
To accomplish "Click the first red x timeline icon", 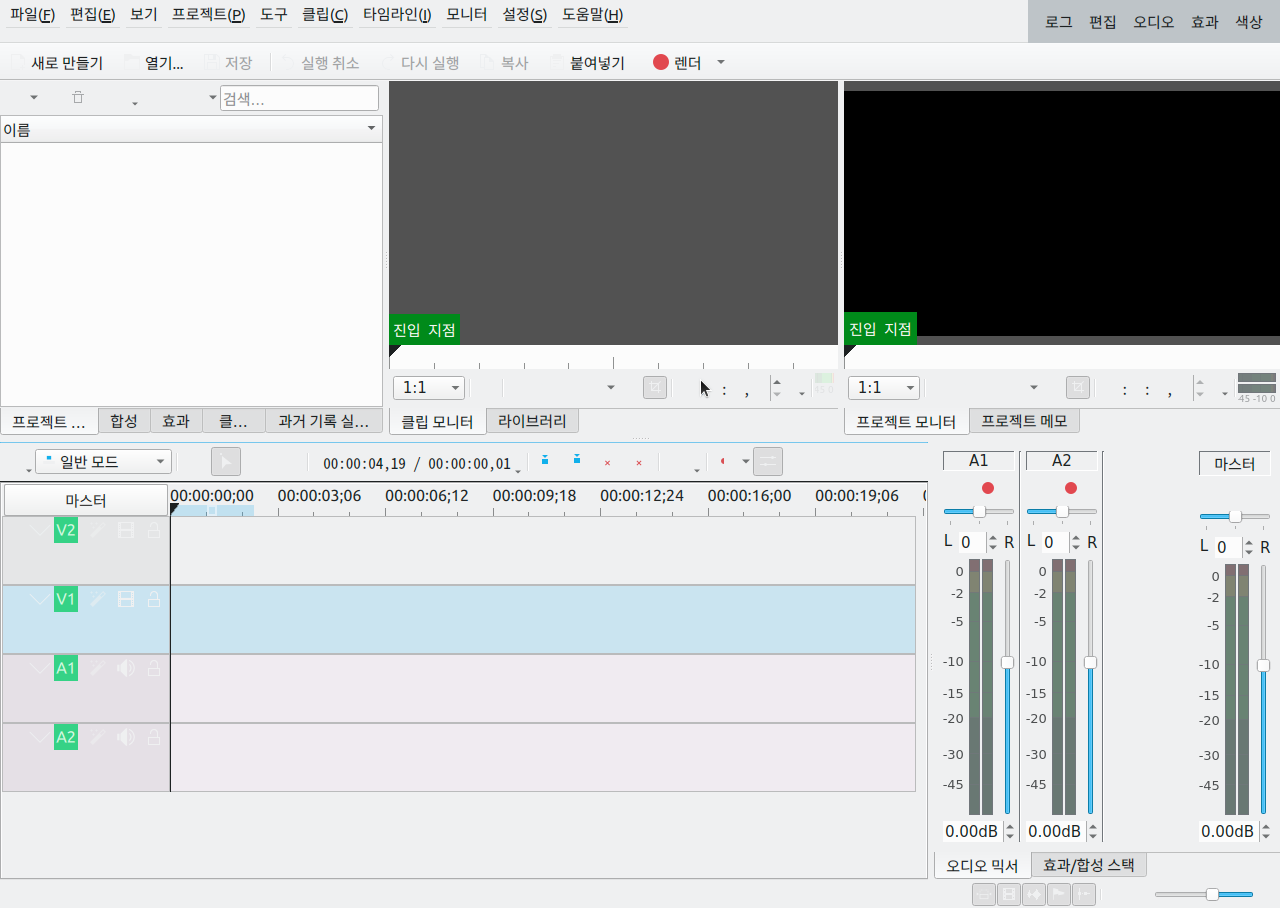I will tap(607, 462).
